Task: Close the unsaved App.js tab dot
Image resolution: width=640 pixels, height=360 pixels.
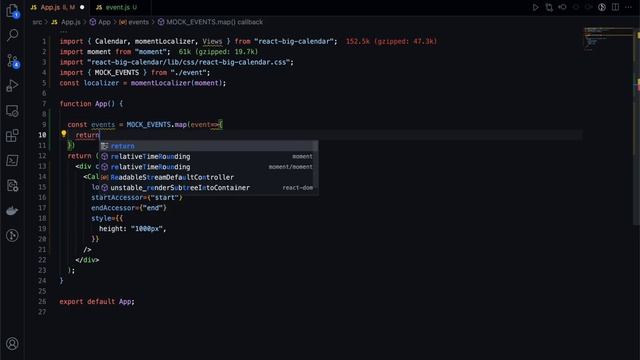Action: tap(82, 7)
